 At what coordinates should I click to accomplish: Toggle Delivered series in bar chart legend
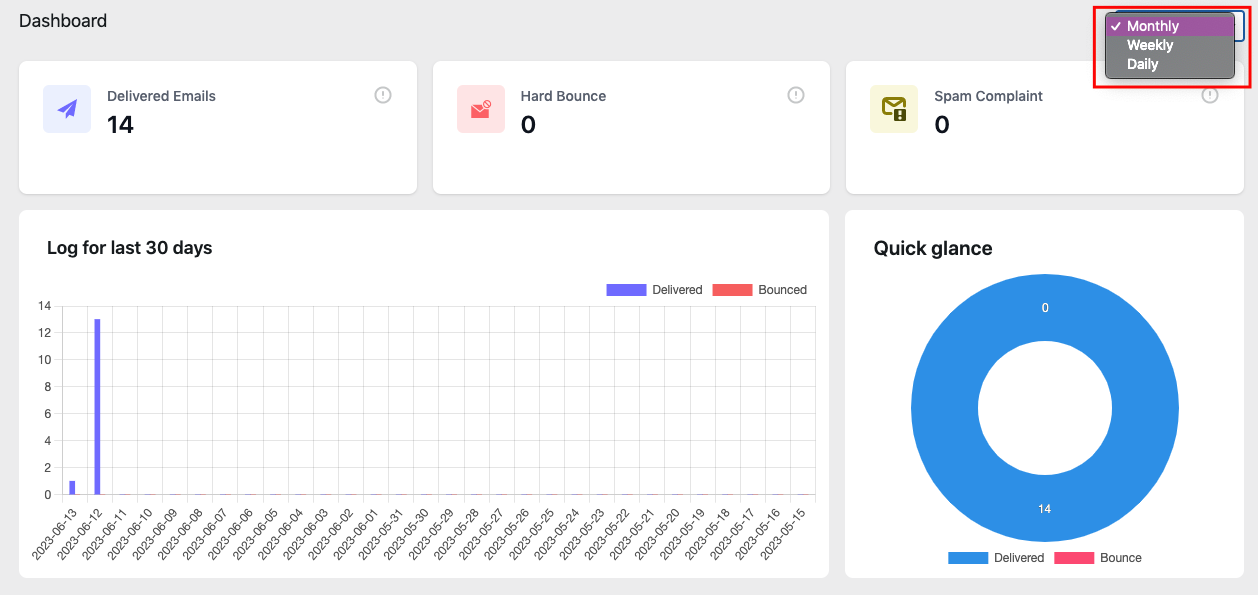(x=654, y=290)
